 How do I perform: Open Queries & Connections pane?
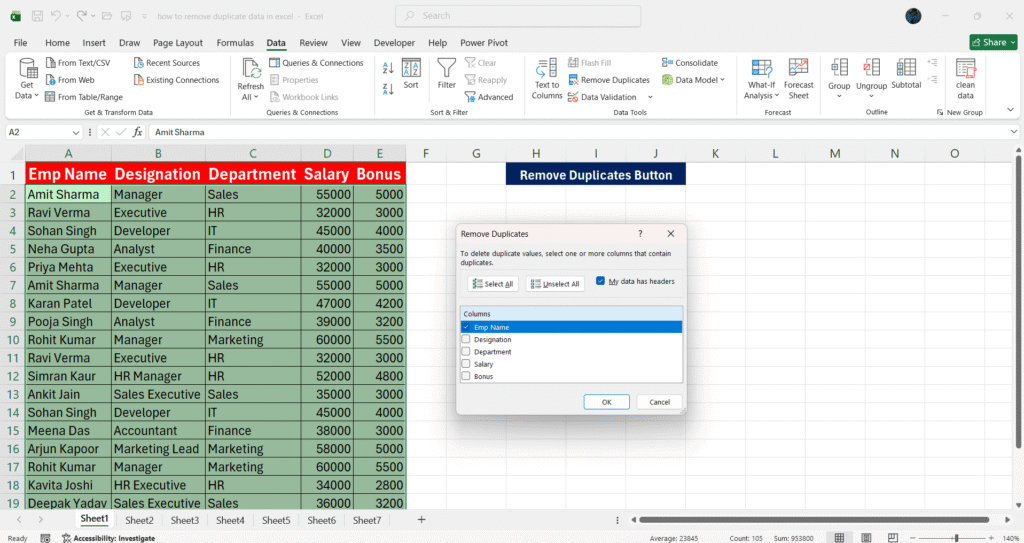[316, 63]
